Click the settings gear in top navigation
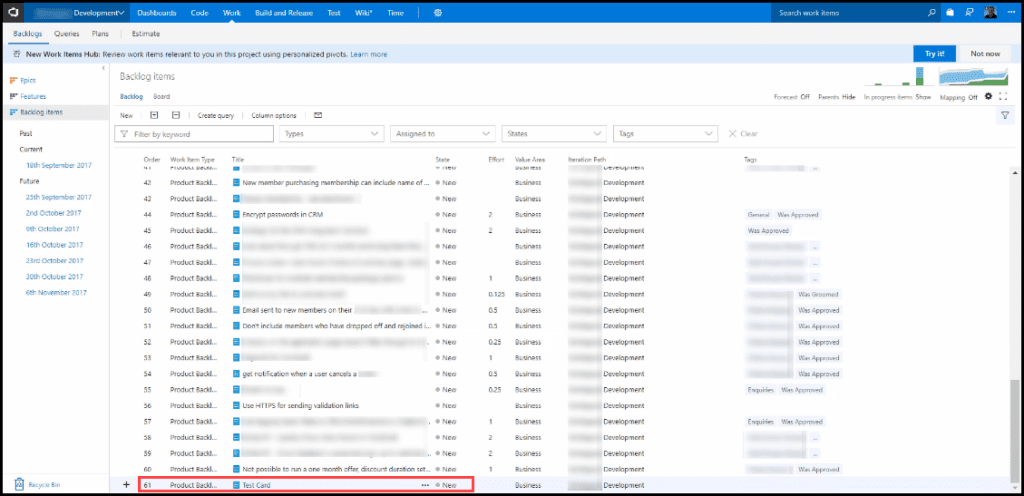 439,13
